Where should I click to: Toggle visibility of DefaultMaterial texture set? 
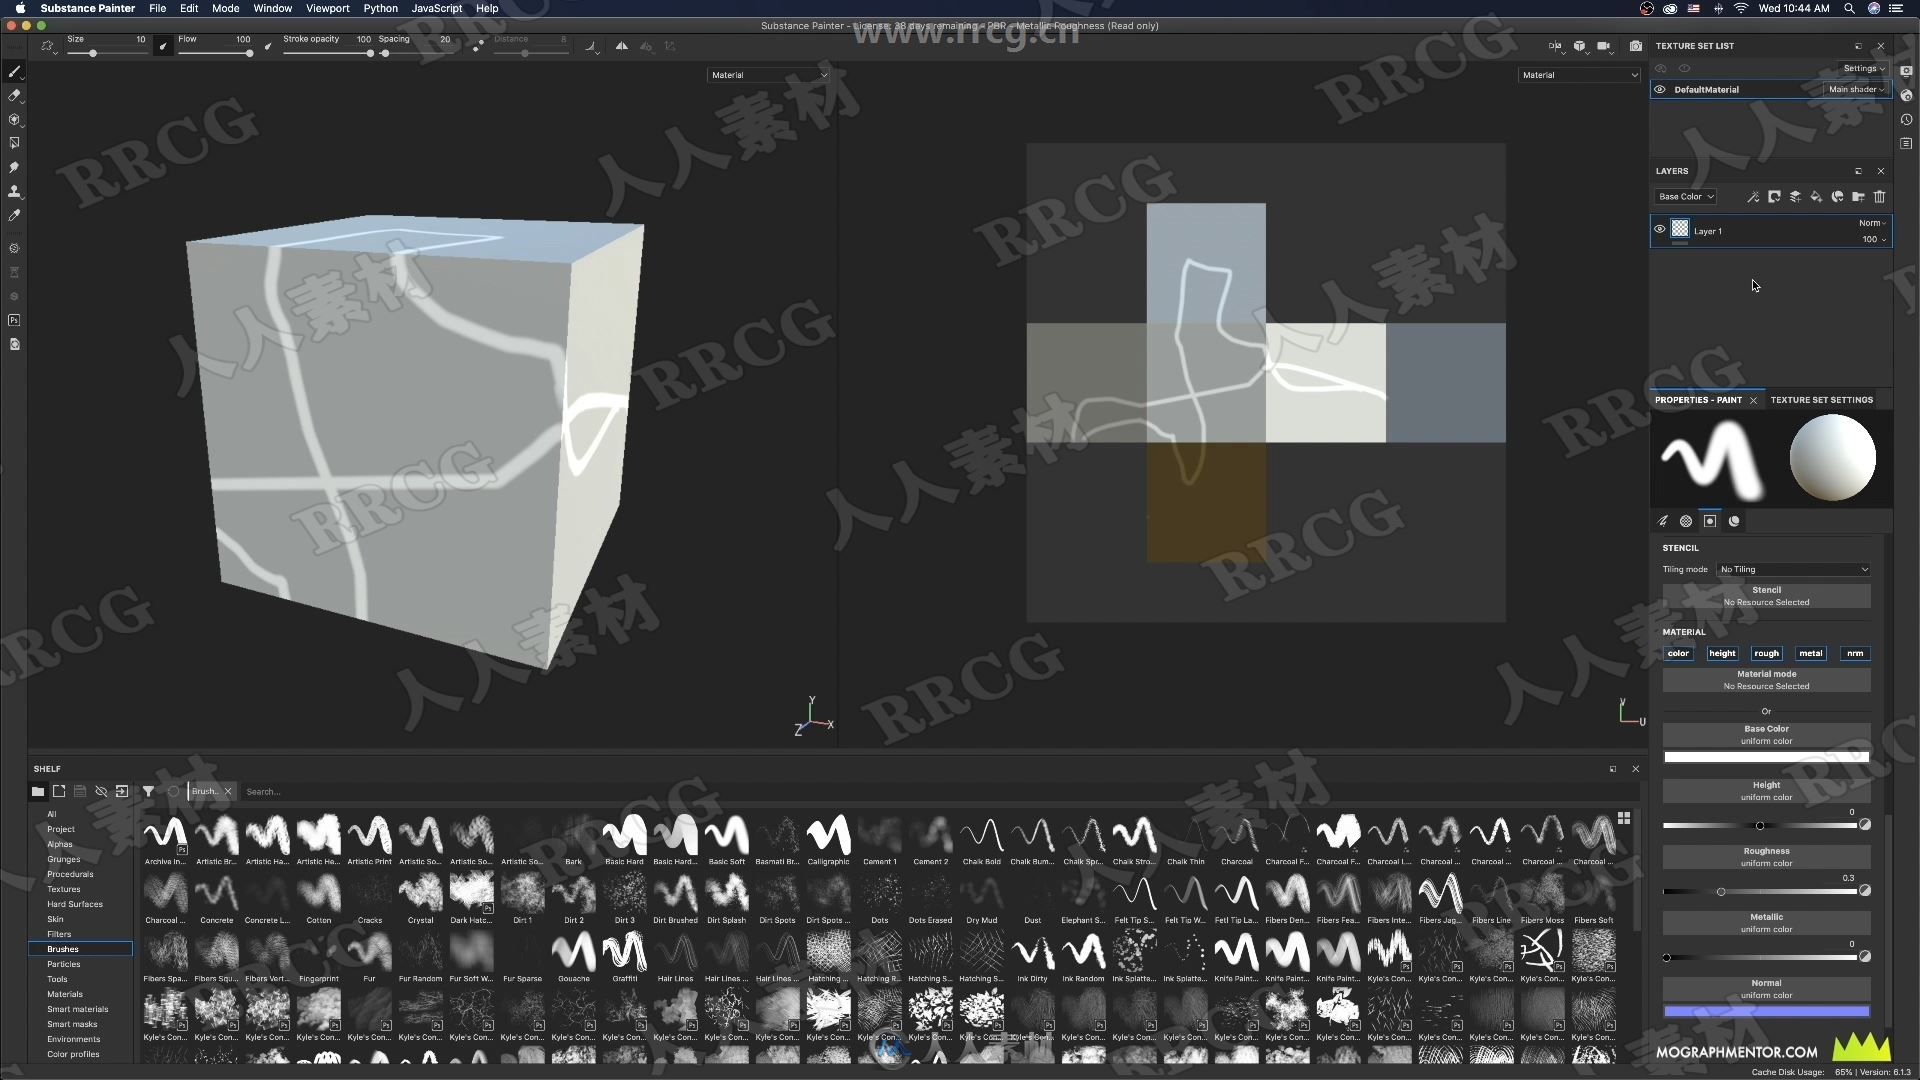click(x=1660, y=89)
